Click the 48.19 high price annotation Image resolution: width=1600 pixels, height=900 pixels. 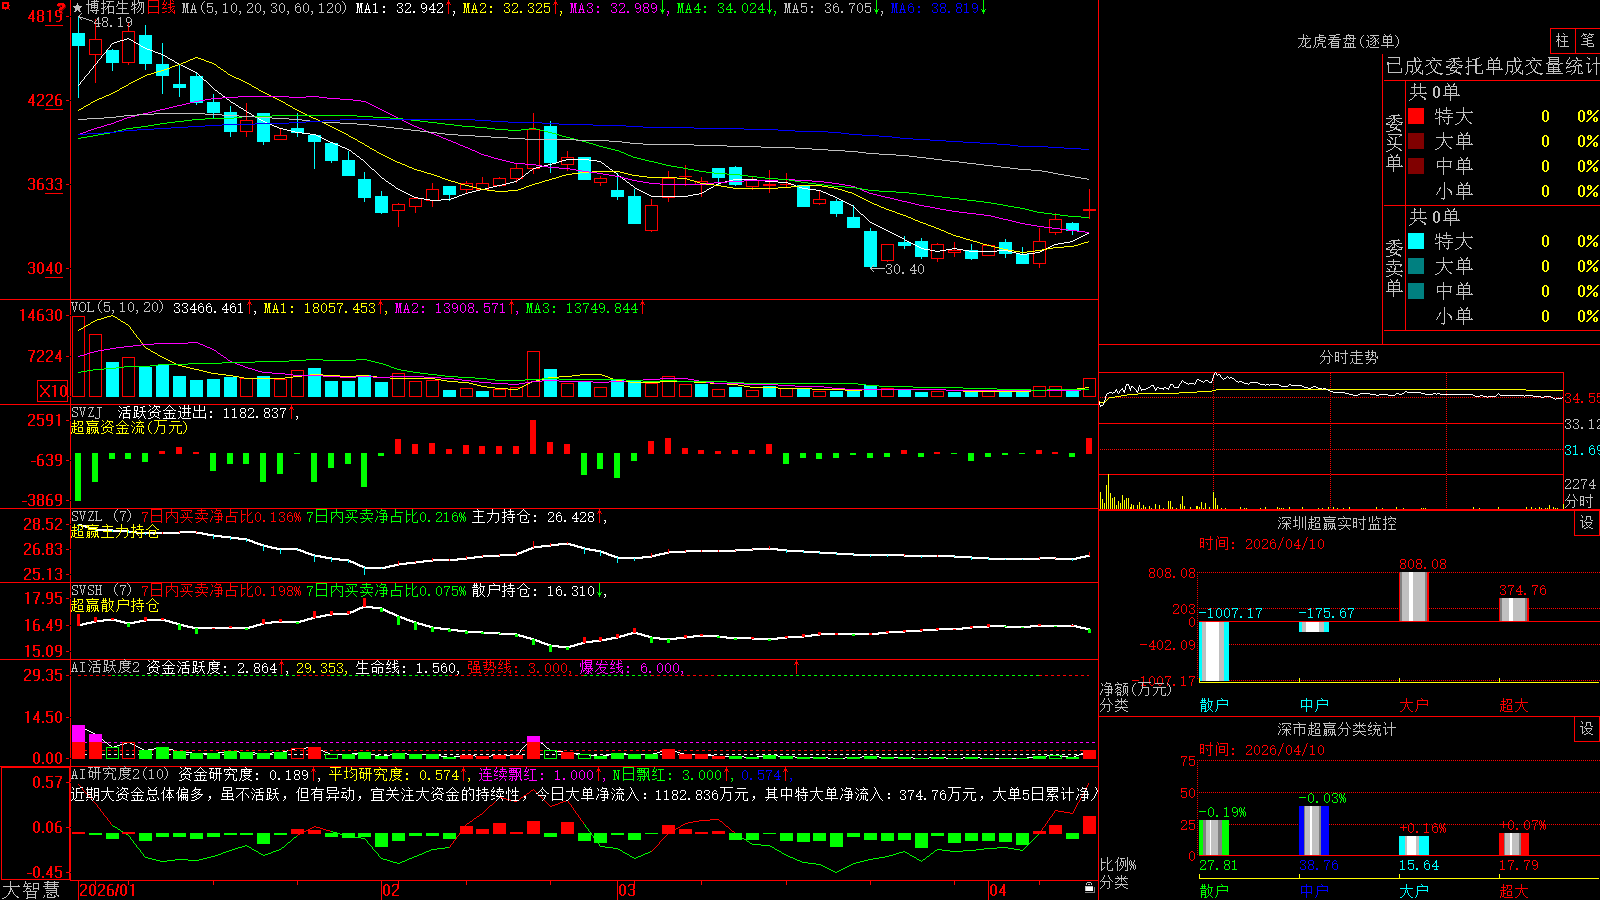click(x=113, y=22)
